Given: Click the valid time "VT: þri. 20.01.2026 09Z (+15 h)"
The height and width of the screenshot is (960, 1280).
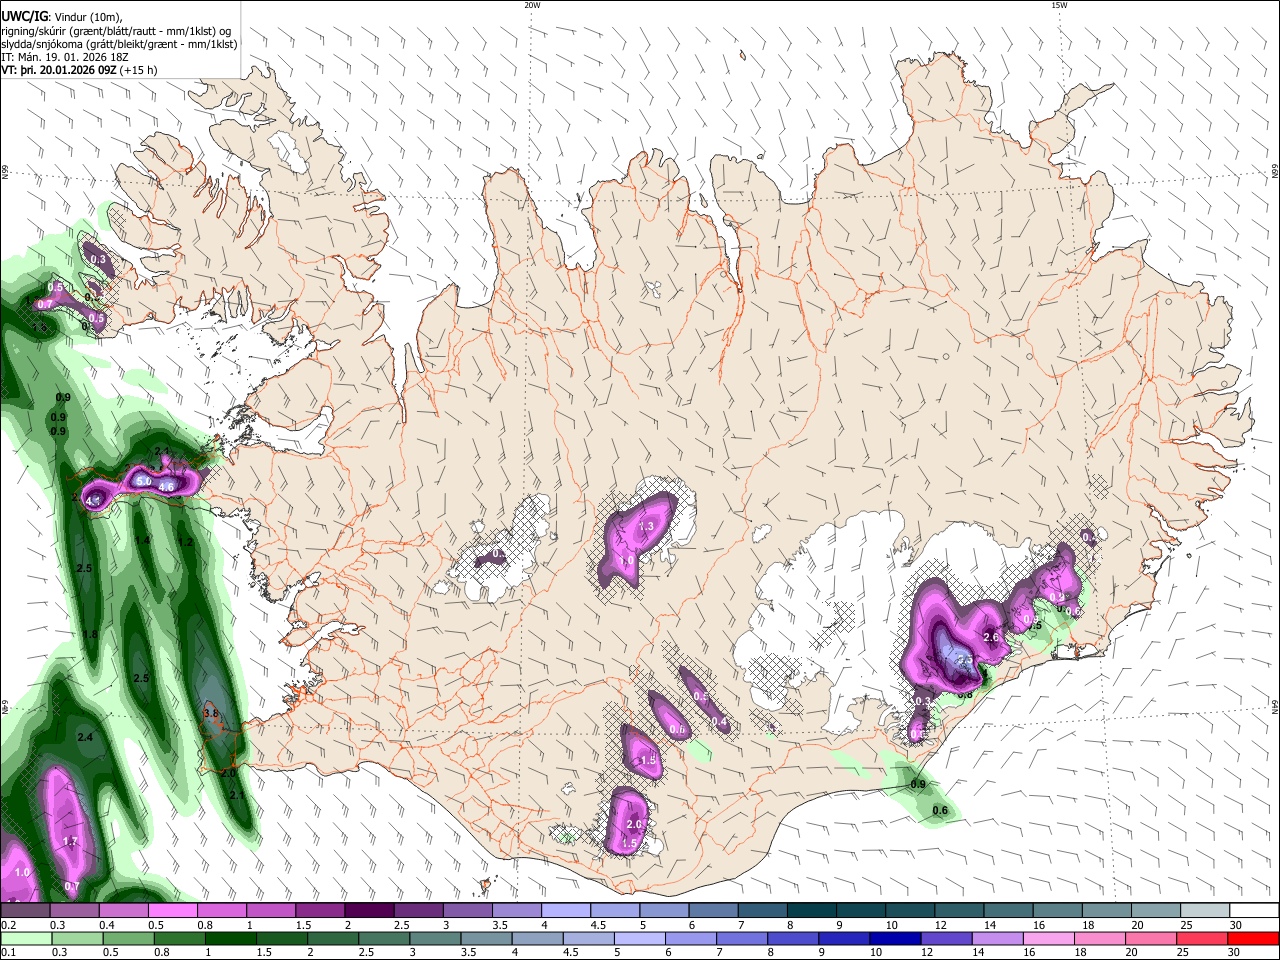Looking at the screenshot, I should 79,70.
